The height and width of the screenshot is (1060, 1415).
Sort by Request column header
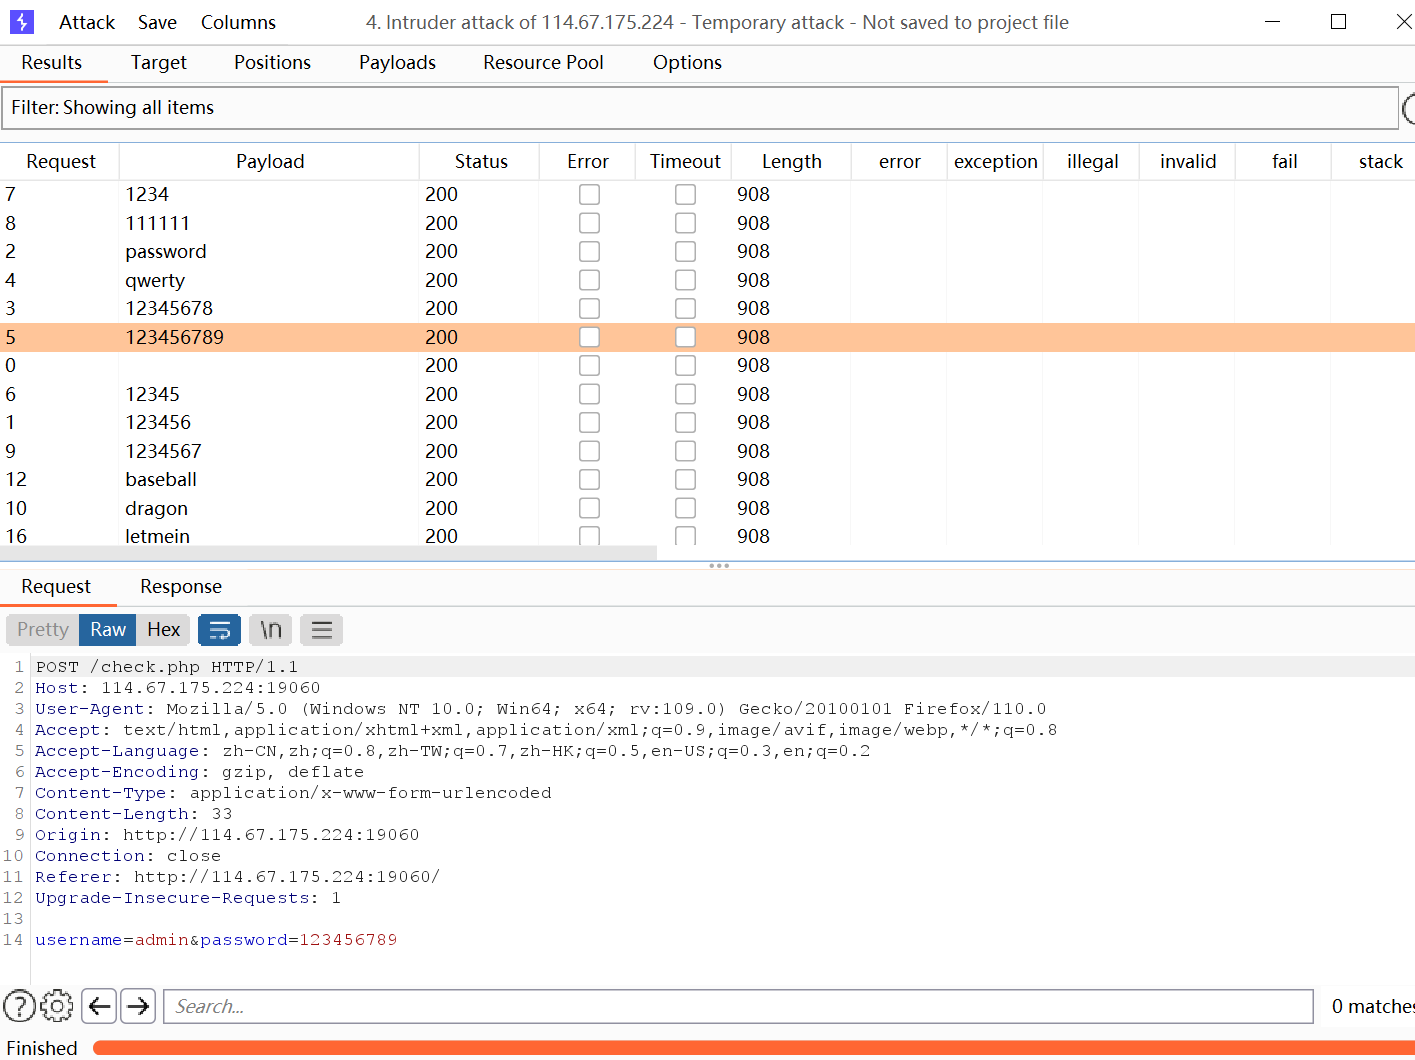click(x=60, y=161)
